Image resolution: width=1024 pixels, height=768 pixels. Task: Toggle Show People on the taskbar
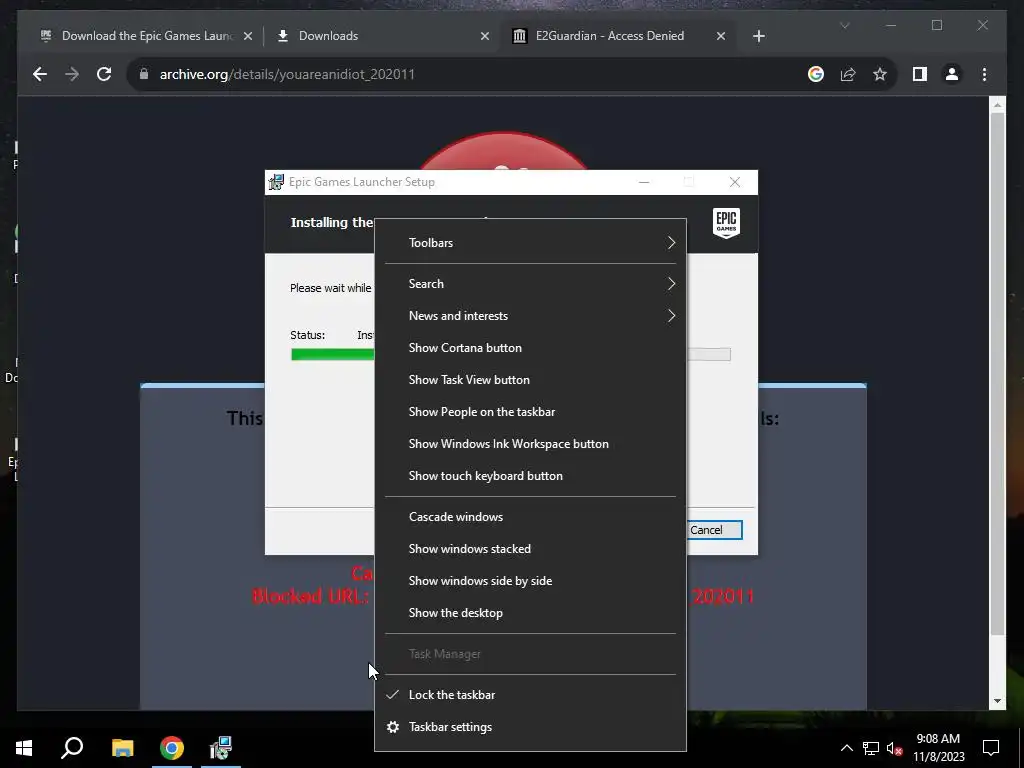tap(530, 412)
